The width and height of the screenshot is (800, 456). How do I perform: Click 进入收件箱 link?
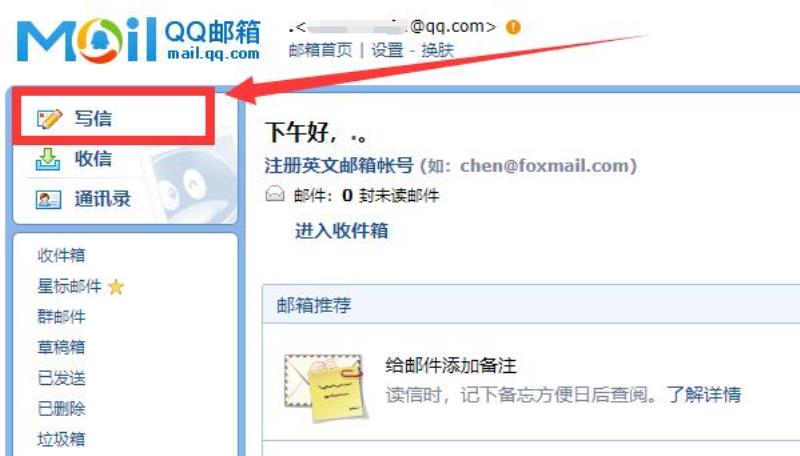(341, 231)
